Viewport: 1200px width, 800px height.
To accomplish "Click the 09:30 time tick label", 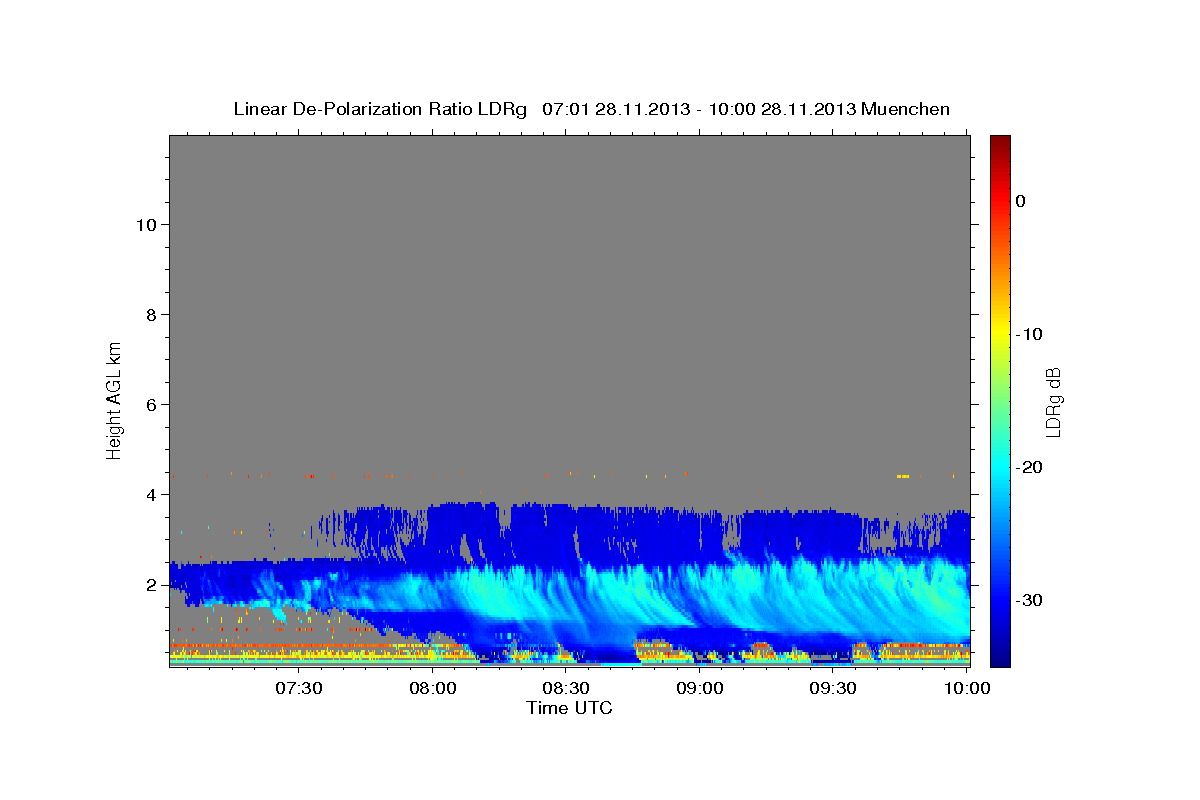I will [x=834, y=688].
